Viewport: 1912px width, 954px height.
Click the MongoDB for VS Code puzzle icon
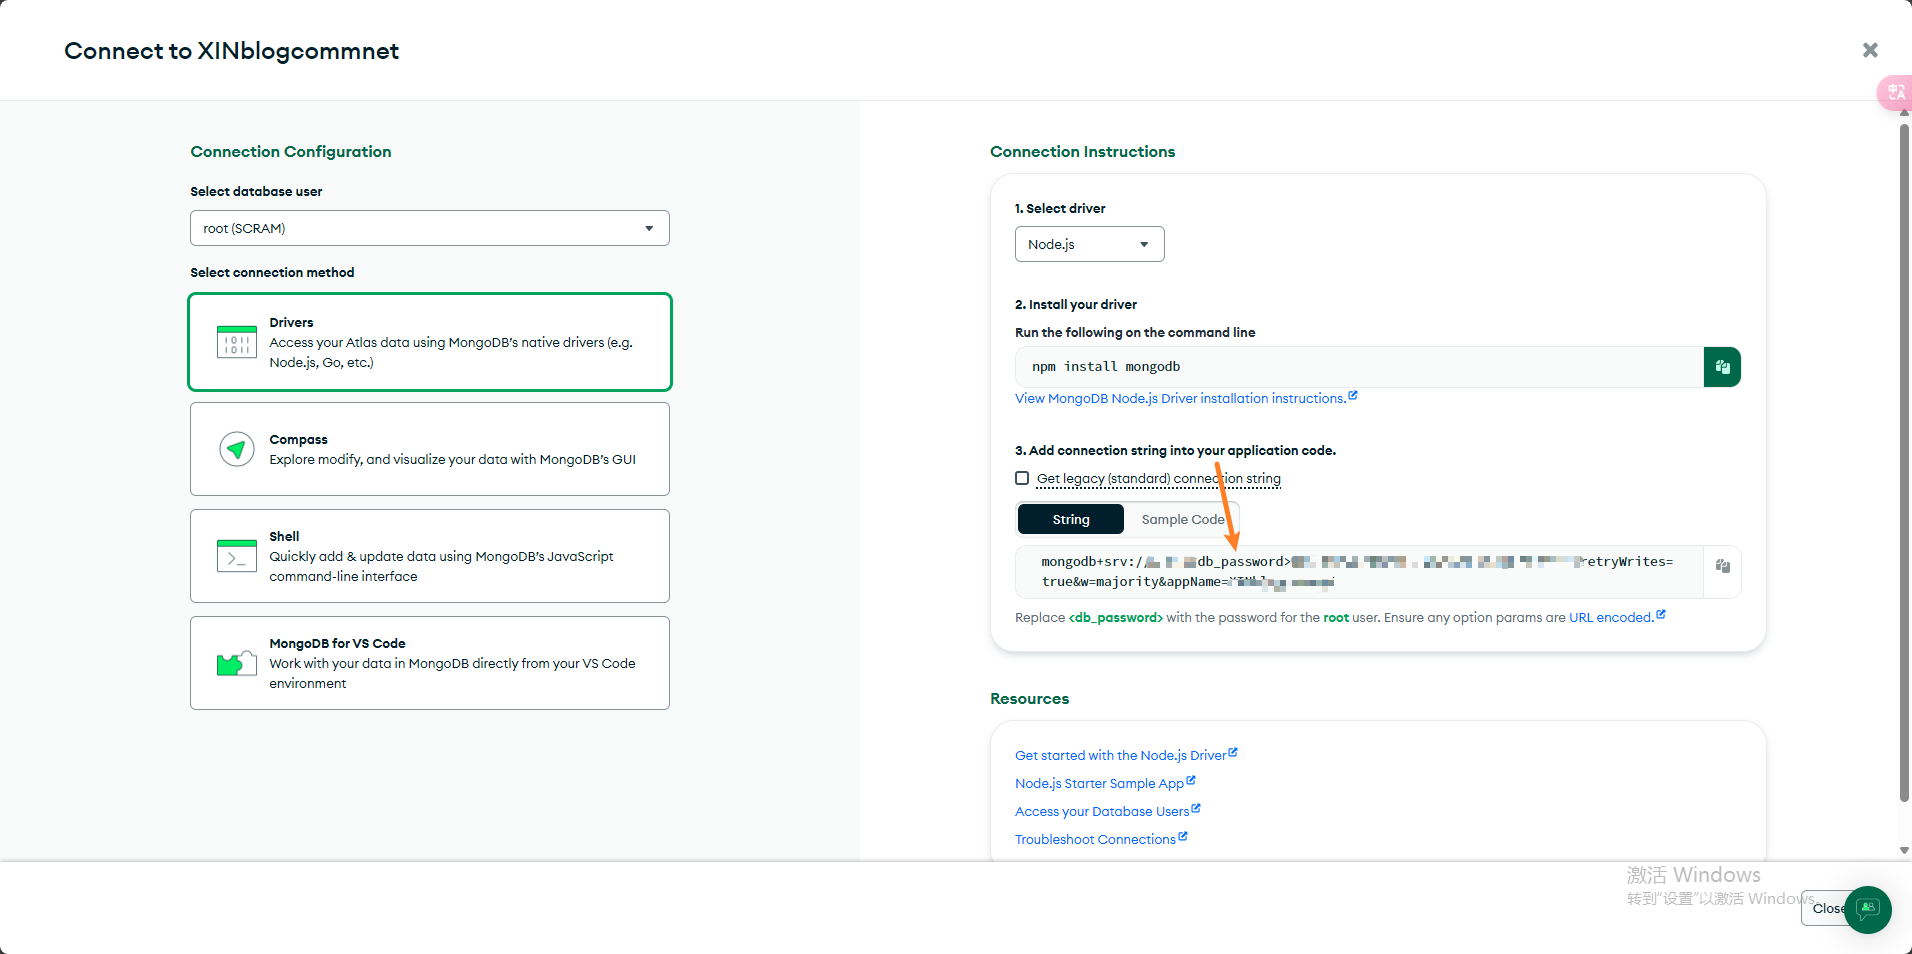237,663
